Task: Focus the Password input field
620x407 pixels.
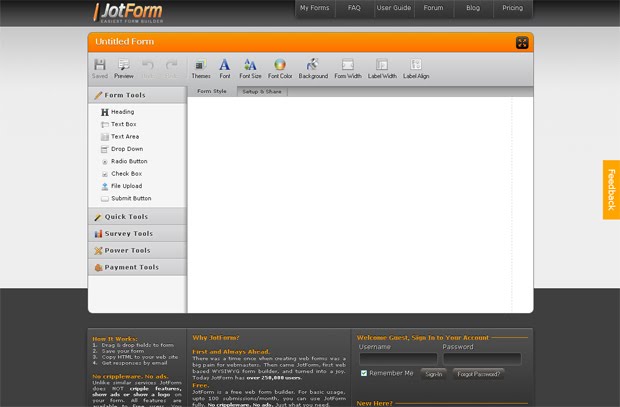Action: click(482, 359)
